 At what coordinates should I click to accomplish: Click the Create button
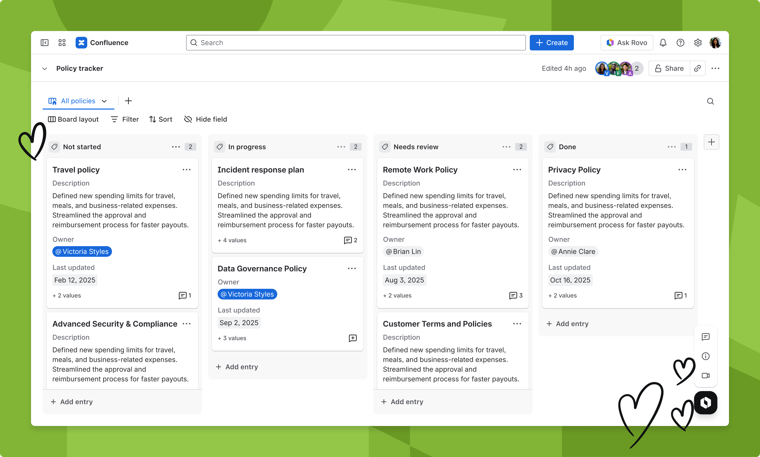[x=552, y=43]
